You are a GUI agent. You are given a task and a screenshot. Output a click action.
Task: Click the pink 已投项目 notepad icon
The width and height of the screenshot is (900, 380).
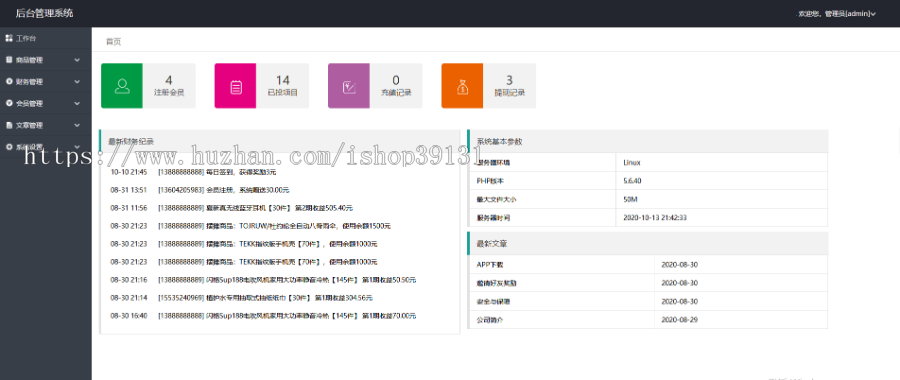pos(235,86)
